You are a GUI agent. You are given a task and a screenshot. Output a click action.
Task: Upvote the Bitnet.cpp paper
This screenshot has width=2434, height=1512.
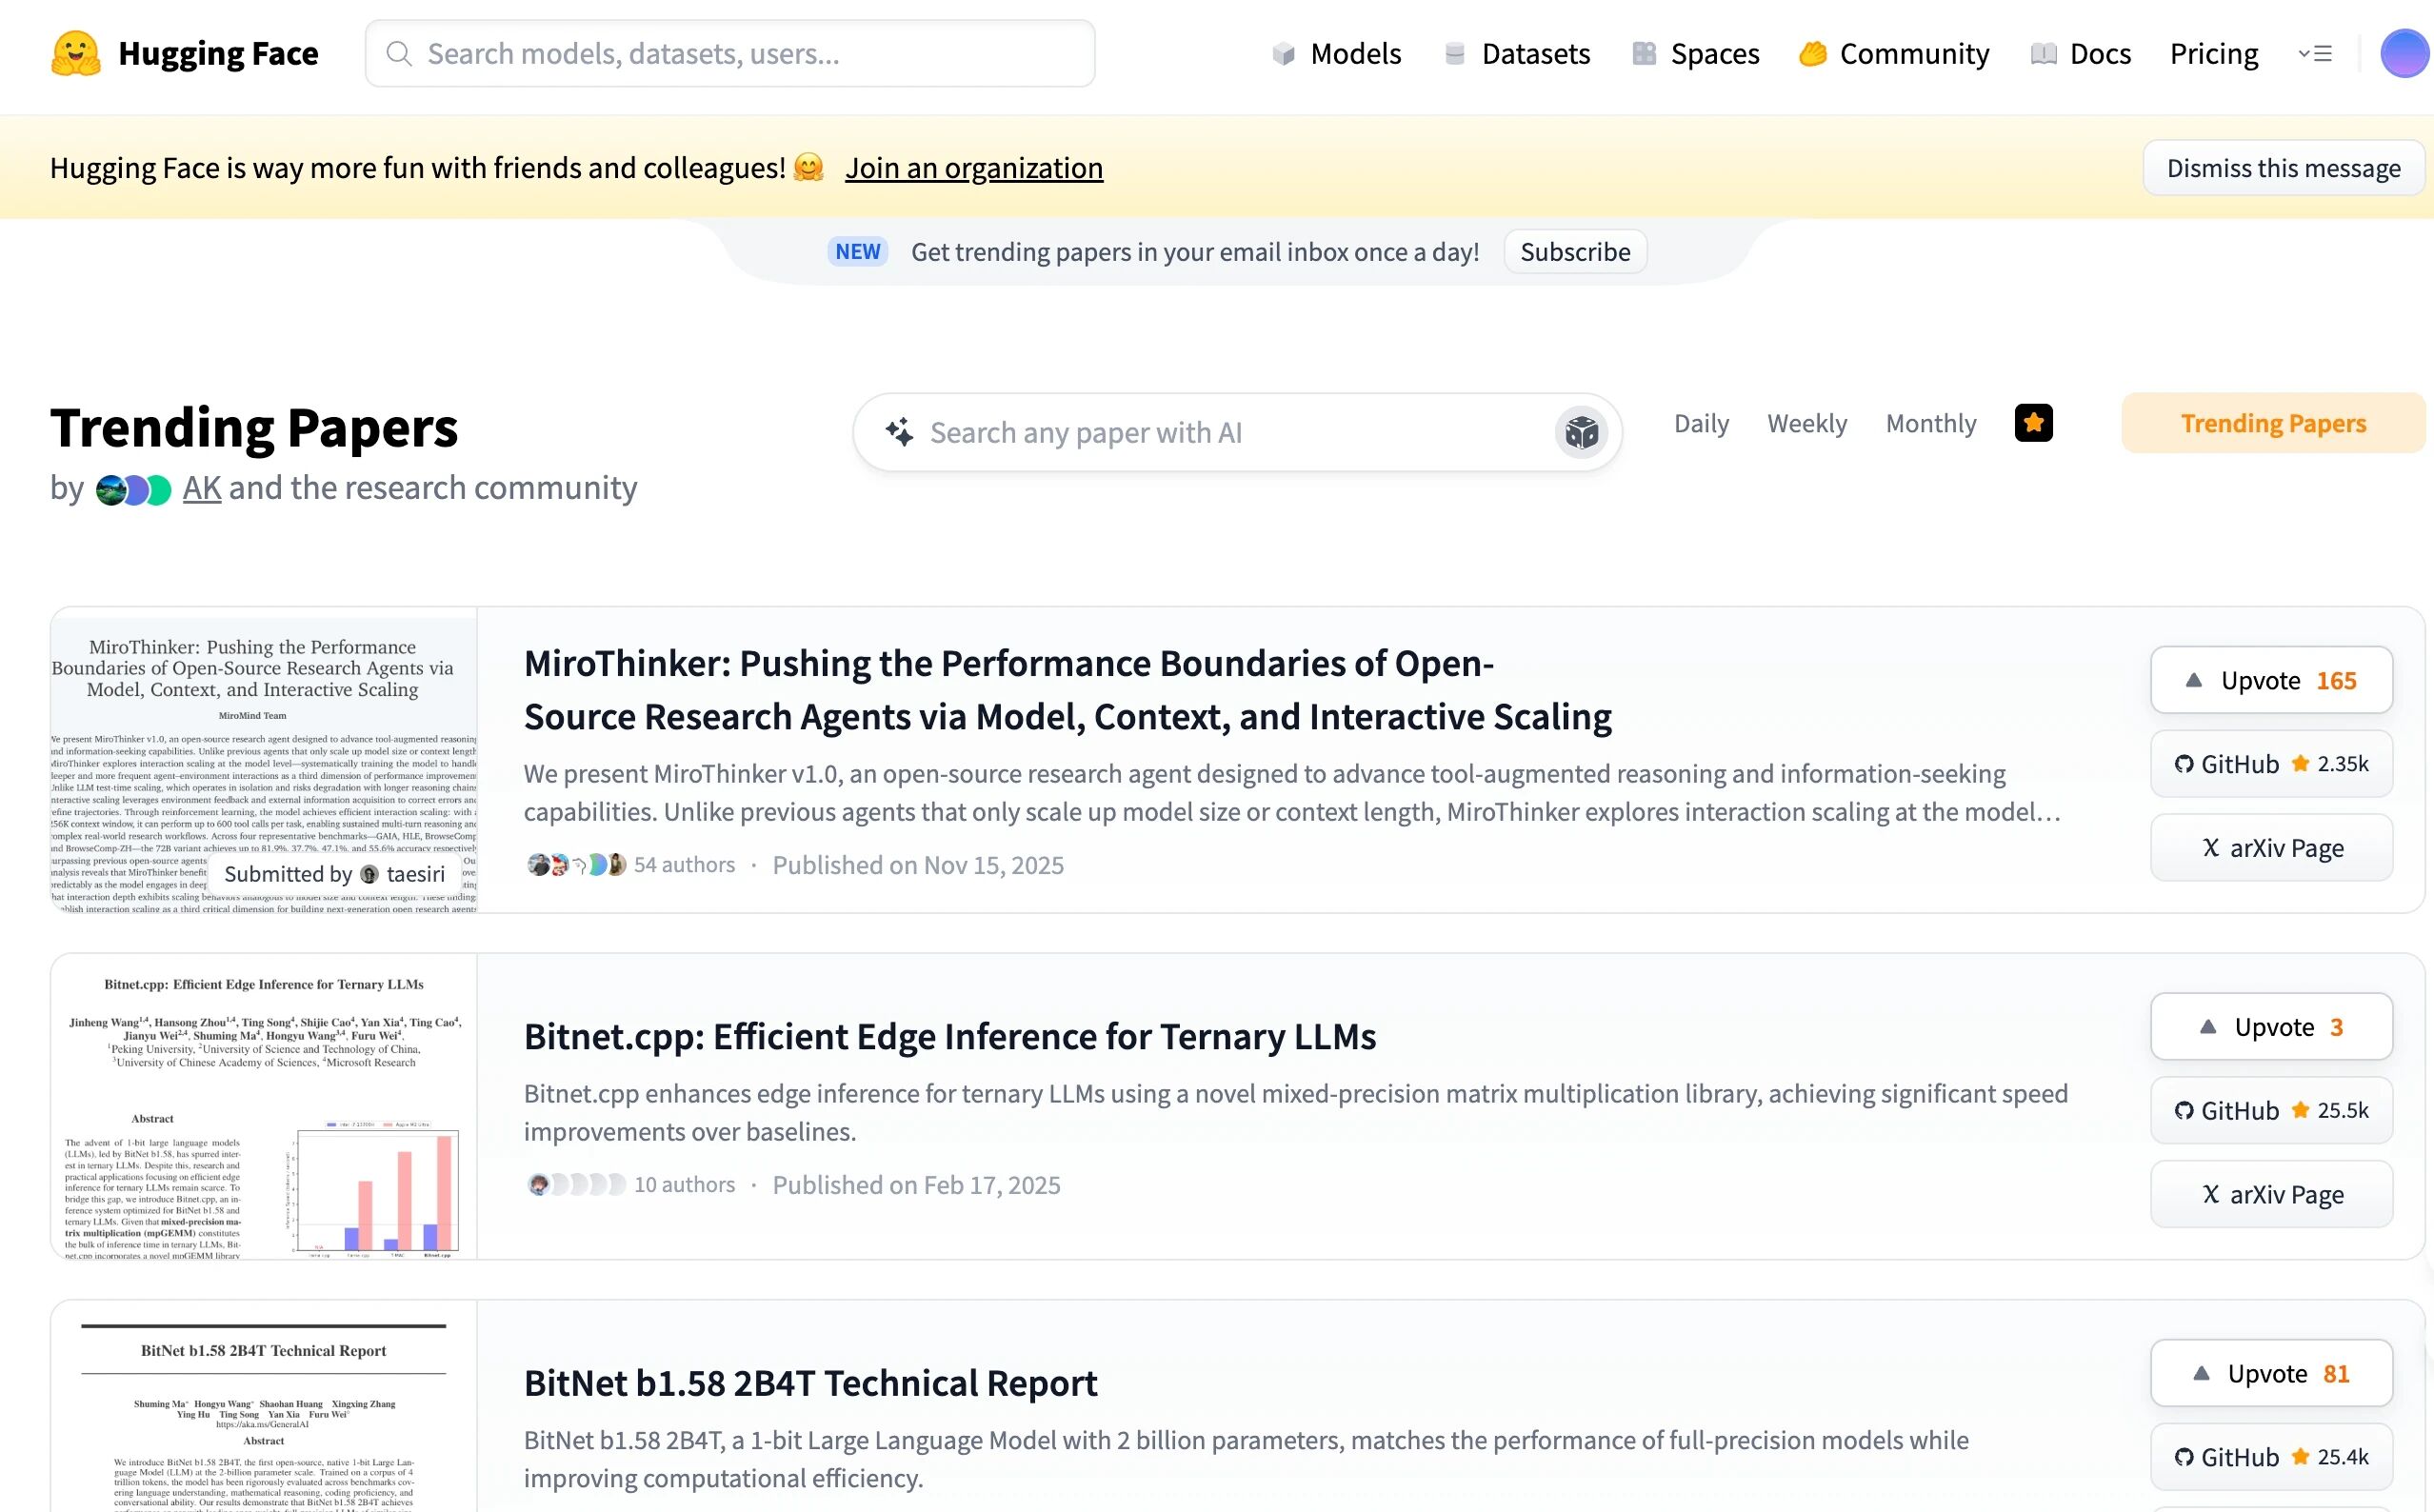2270,1027
